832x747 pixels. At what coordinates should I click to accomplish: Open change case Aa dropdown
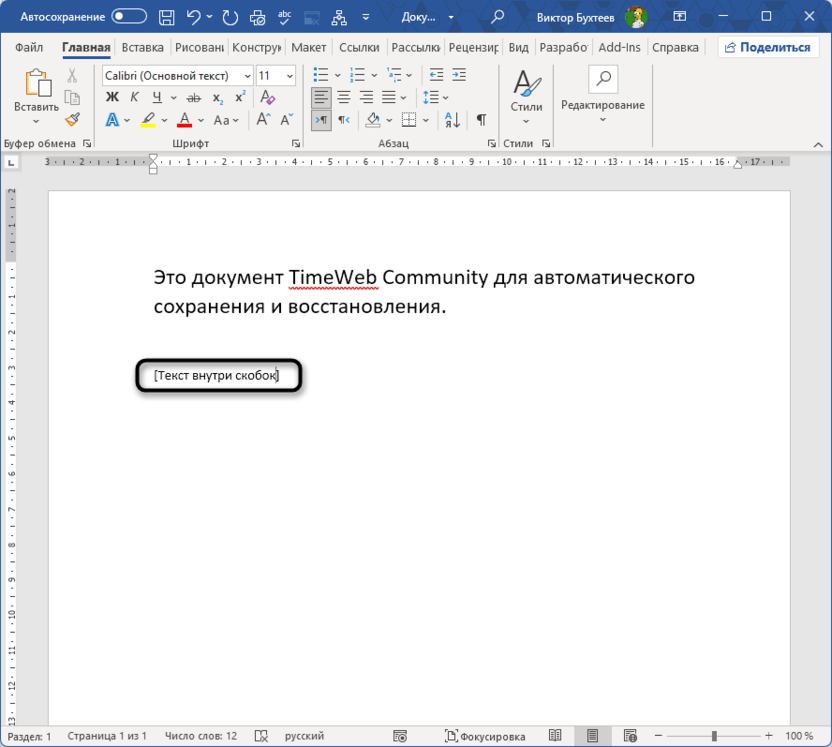click(x=227, y=120)
